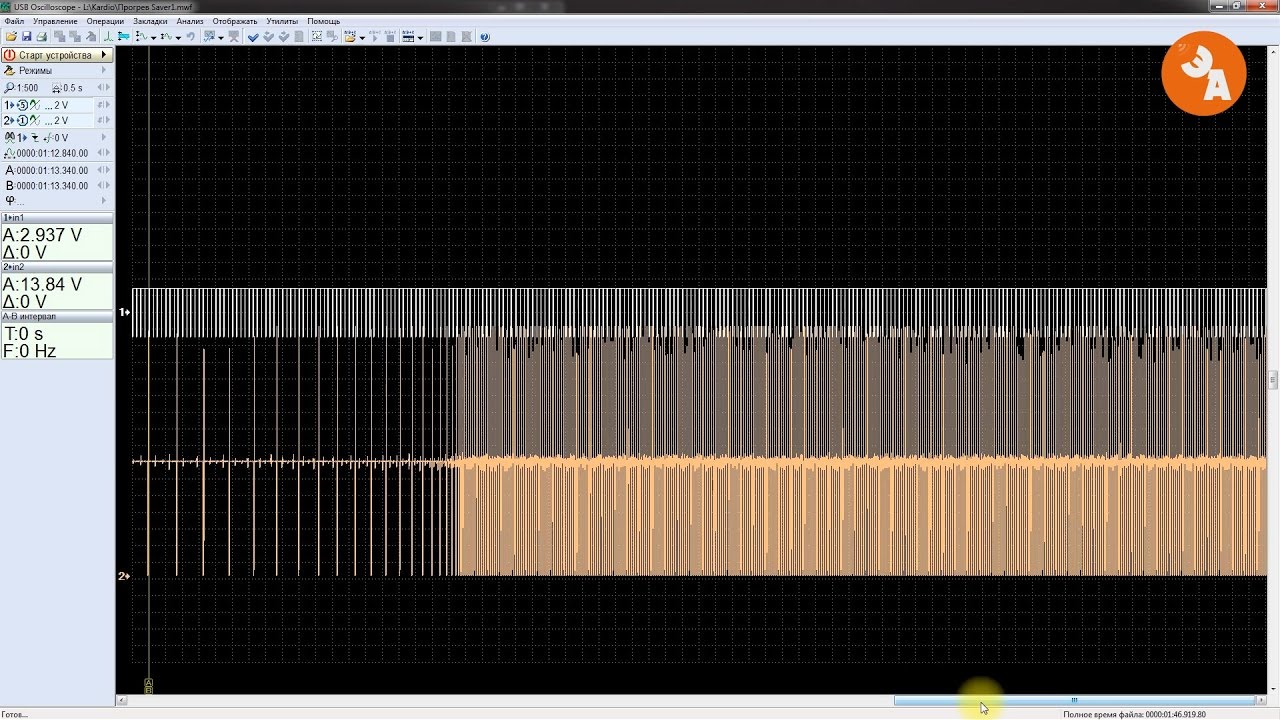Expand the Режимы submenu arrow

pyautogui.click(x=104, y=71)
